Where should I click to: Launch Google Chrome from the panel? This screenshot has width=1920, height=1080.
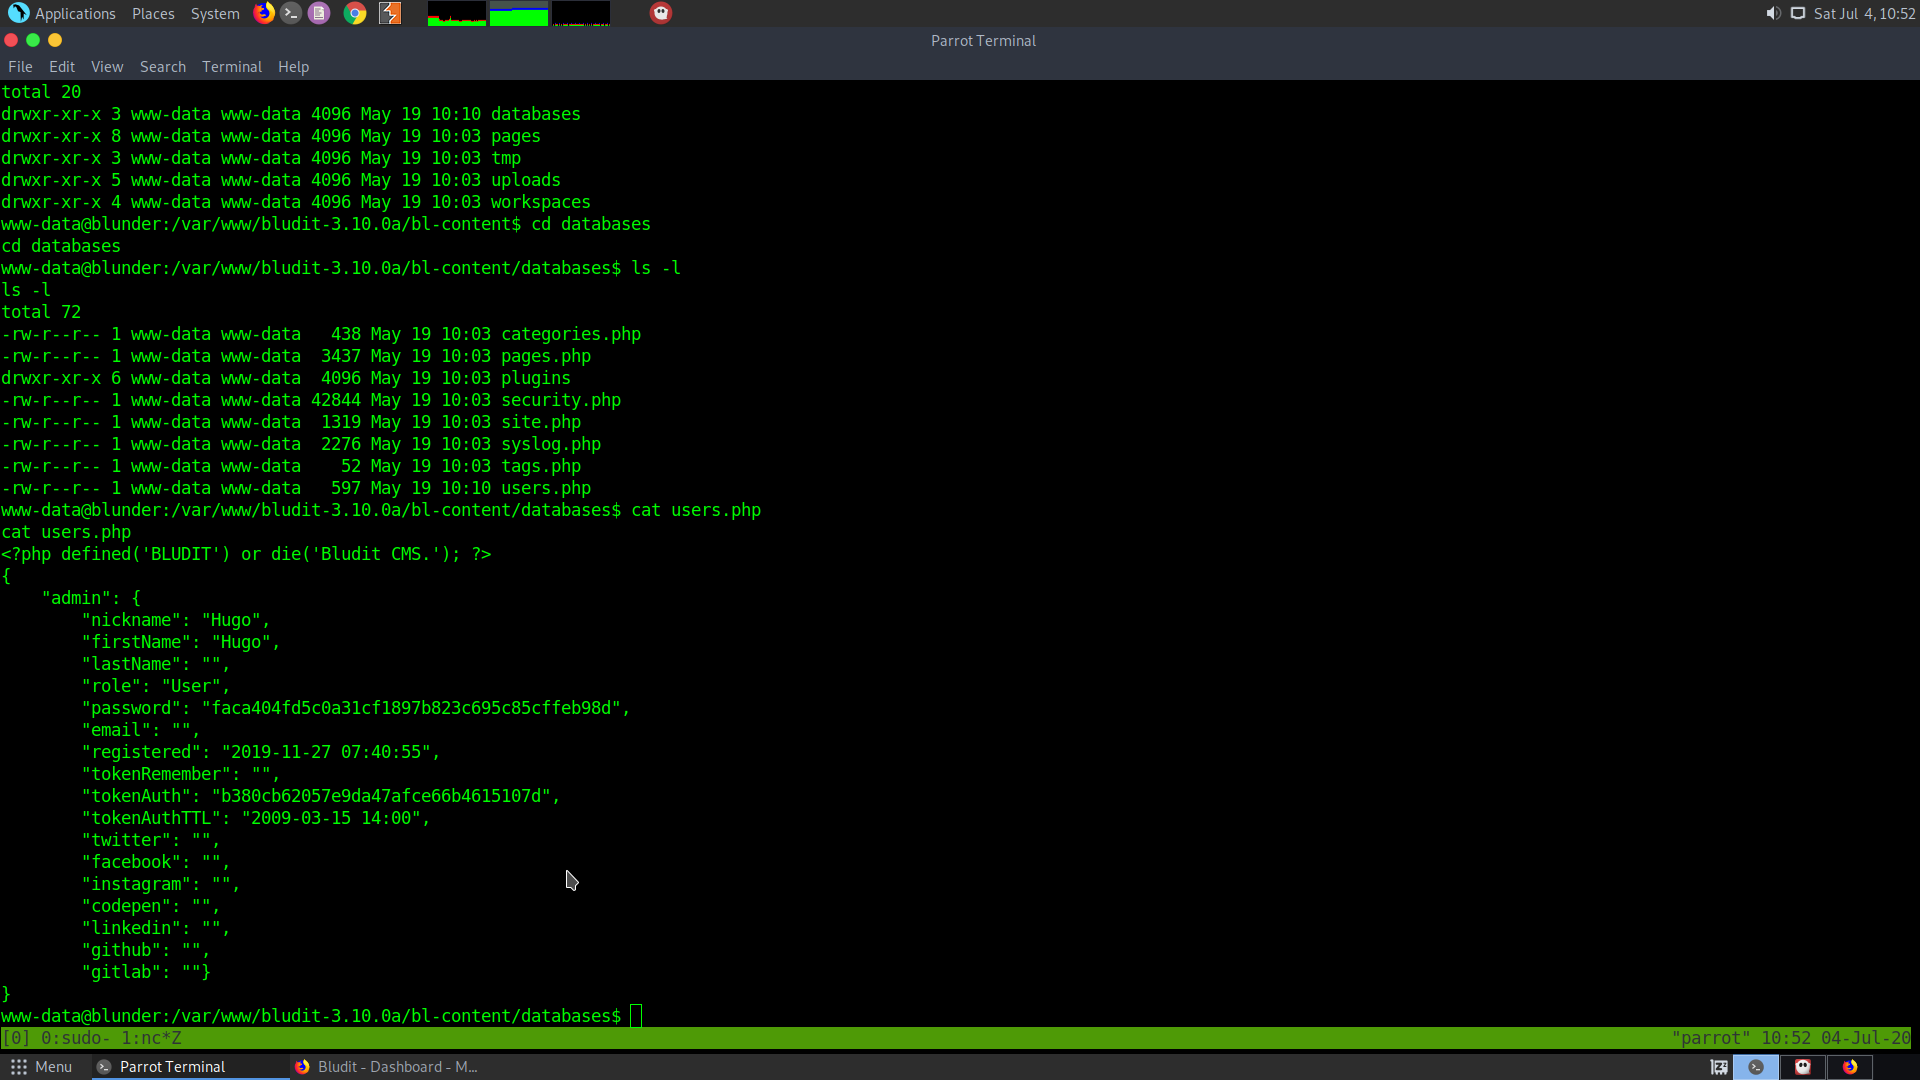pos(354,13)
